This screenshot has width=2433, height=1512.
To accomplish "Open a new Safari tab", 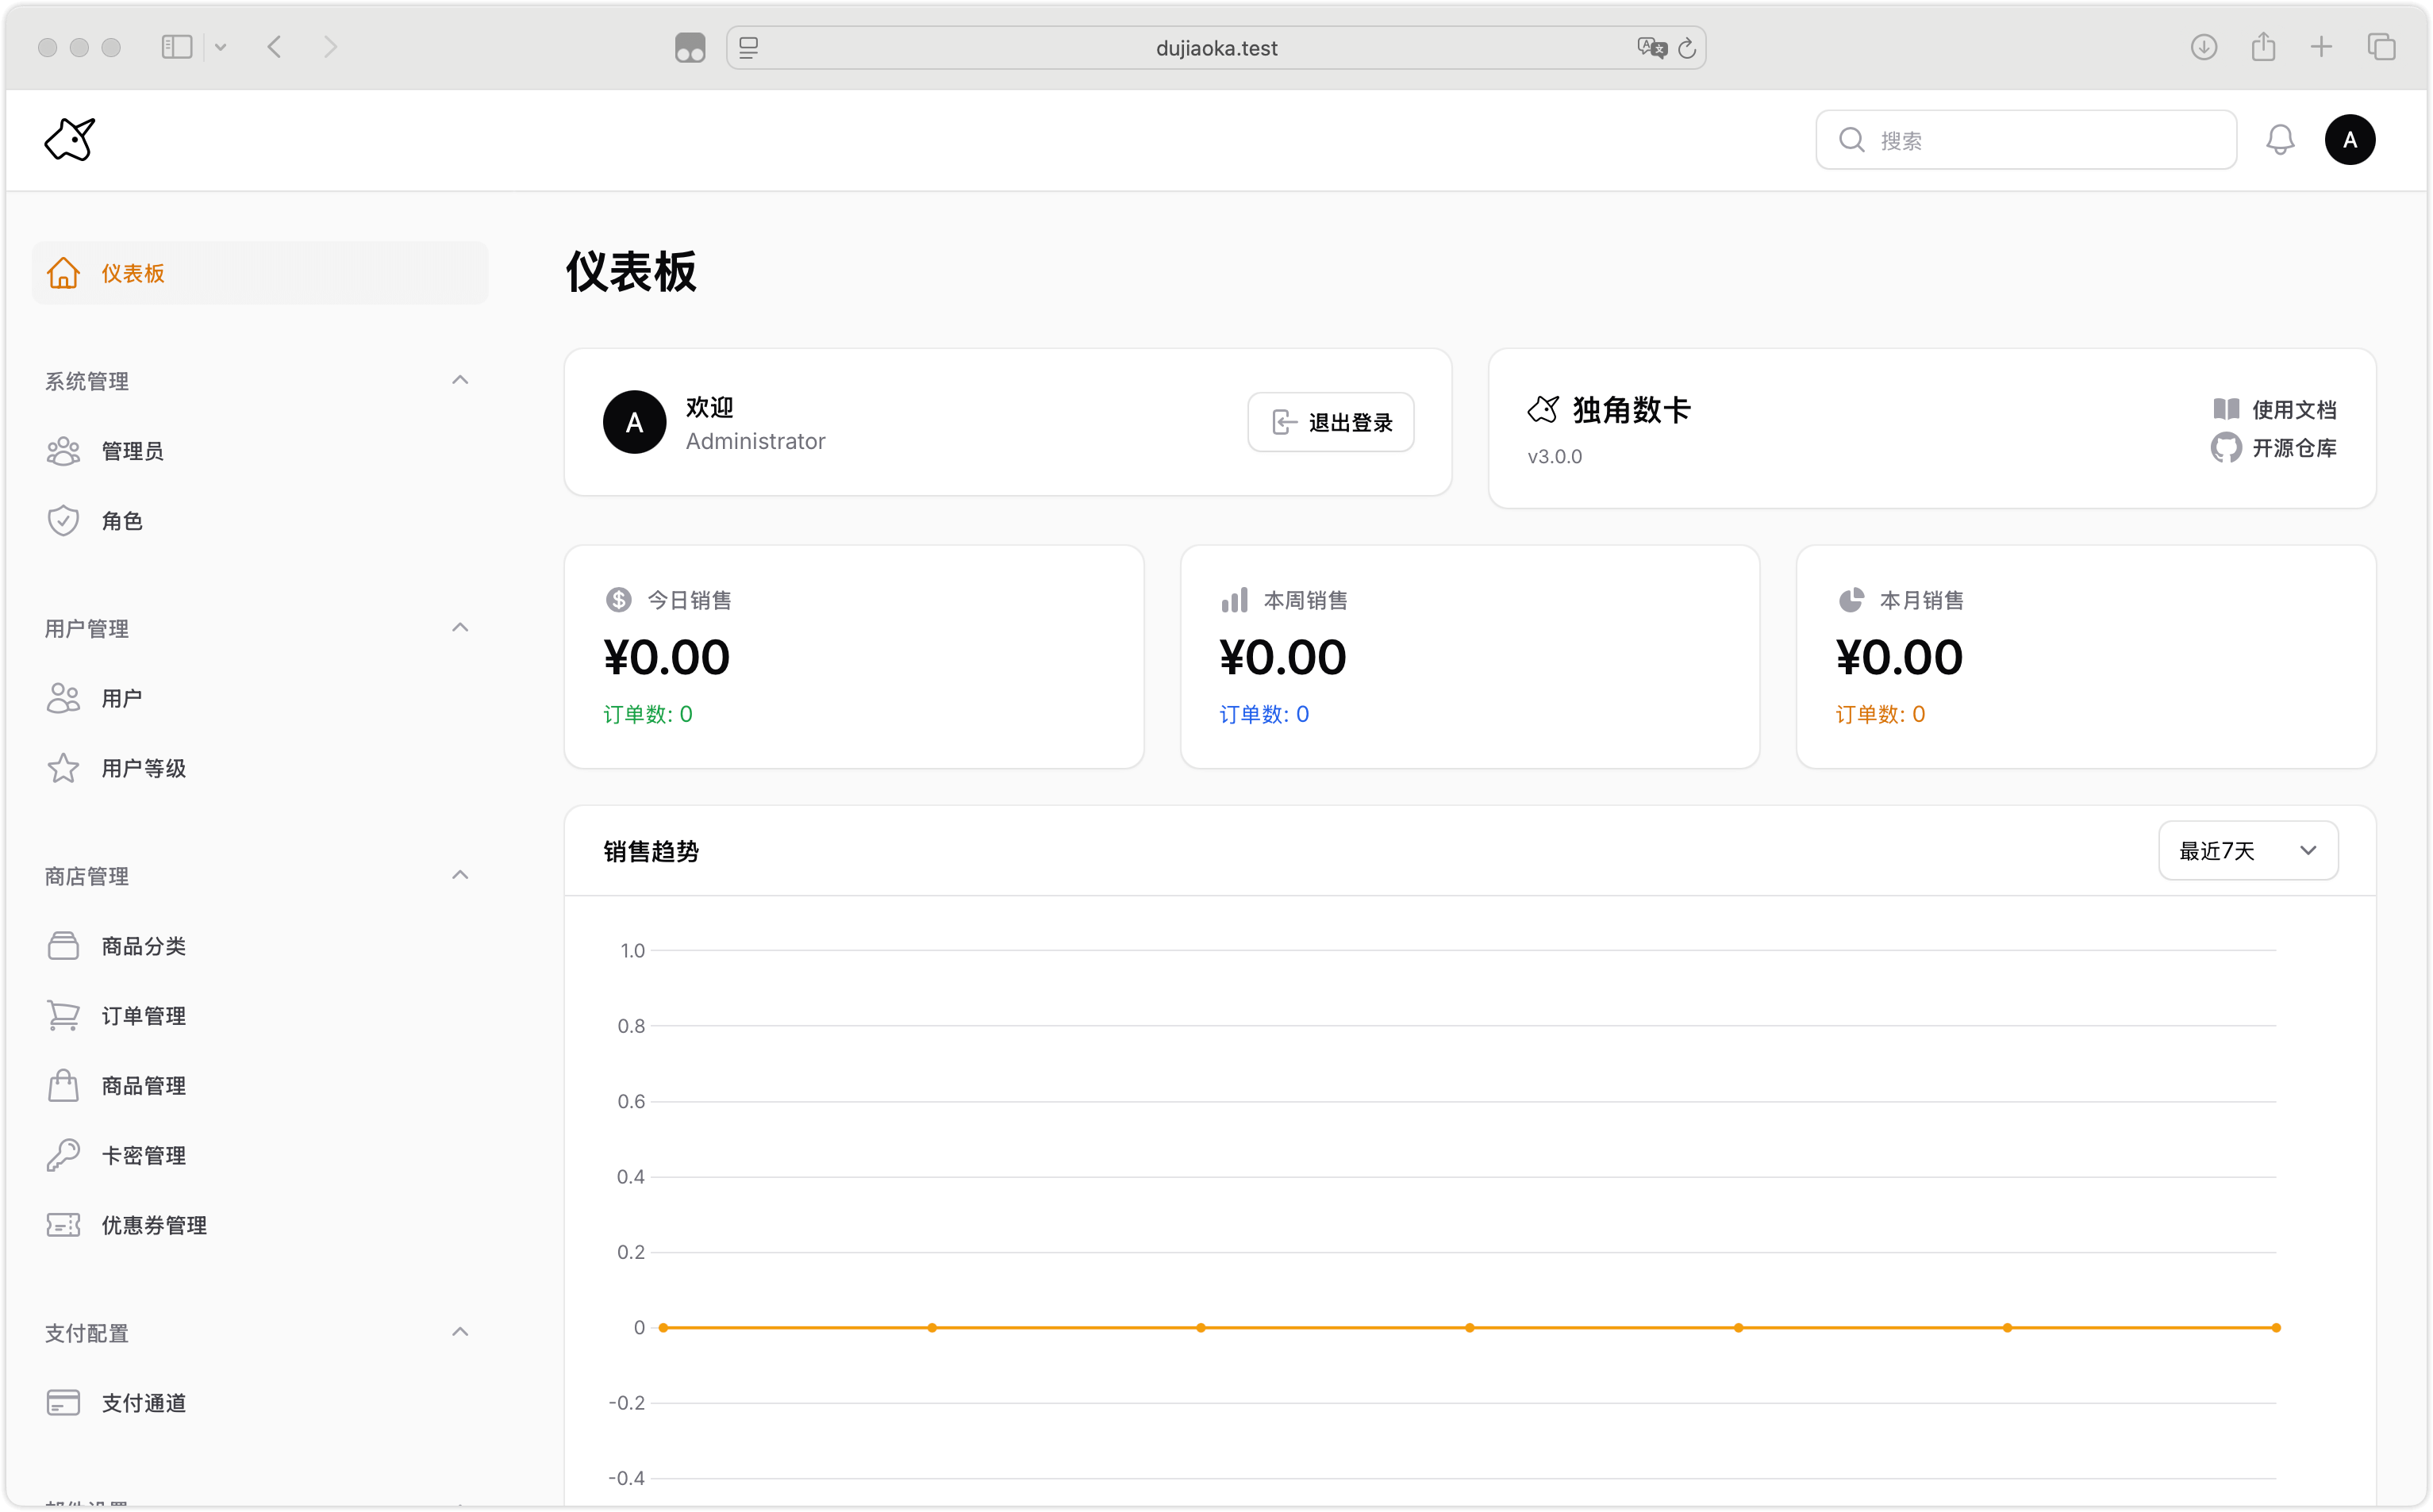I will (2321, 47).
